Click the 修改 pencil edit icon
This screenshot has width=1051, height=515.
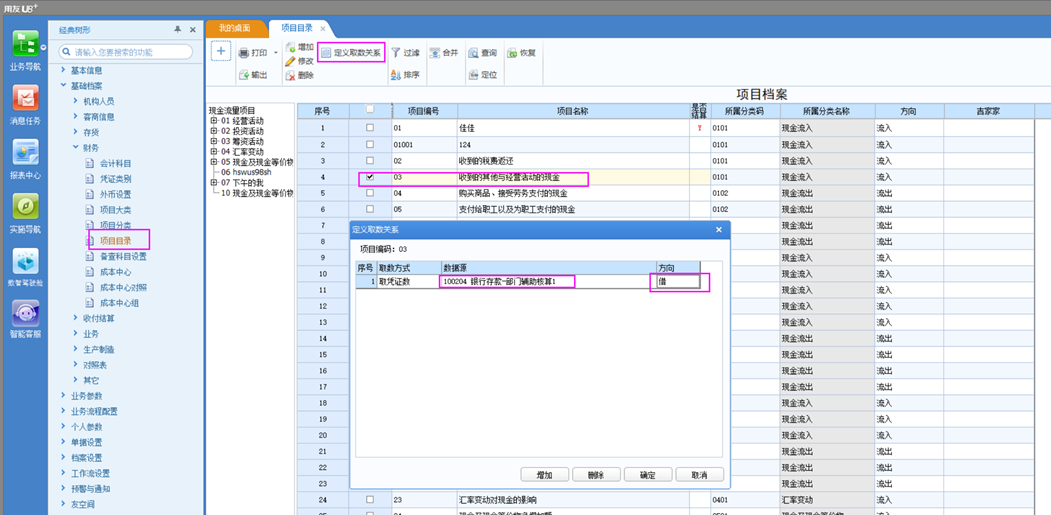(290, 61)
